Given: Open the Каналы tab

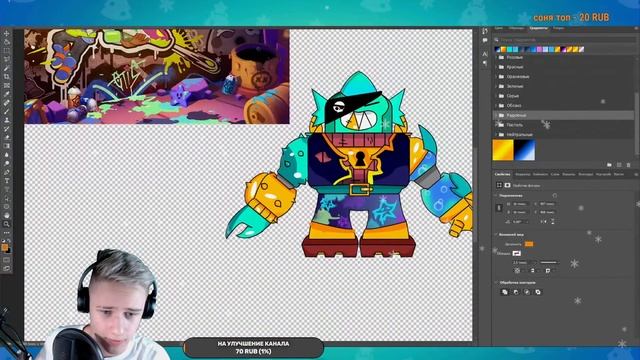Looking at the screenshot, I should tap(569, 174).
